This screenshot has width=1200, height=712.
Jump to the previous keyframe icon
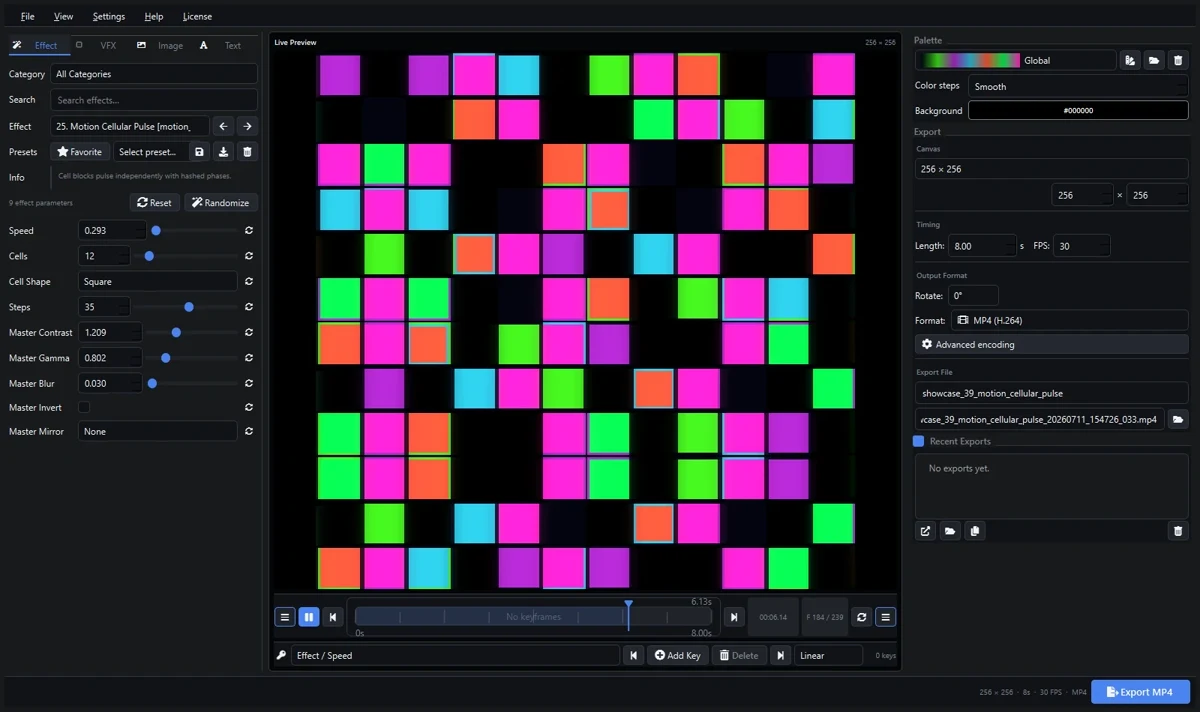[x=633, y=656]
